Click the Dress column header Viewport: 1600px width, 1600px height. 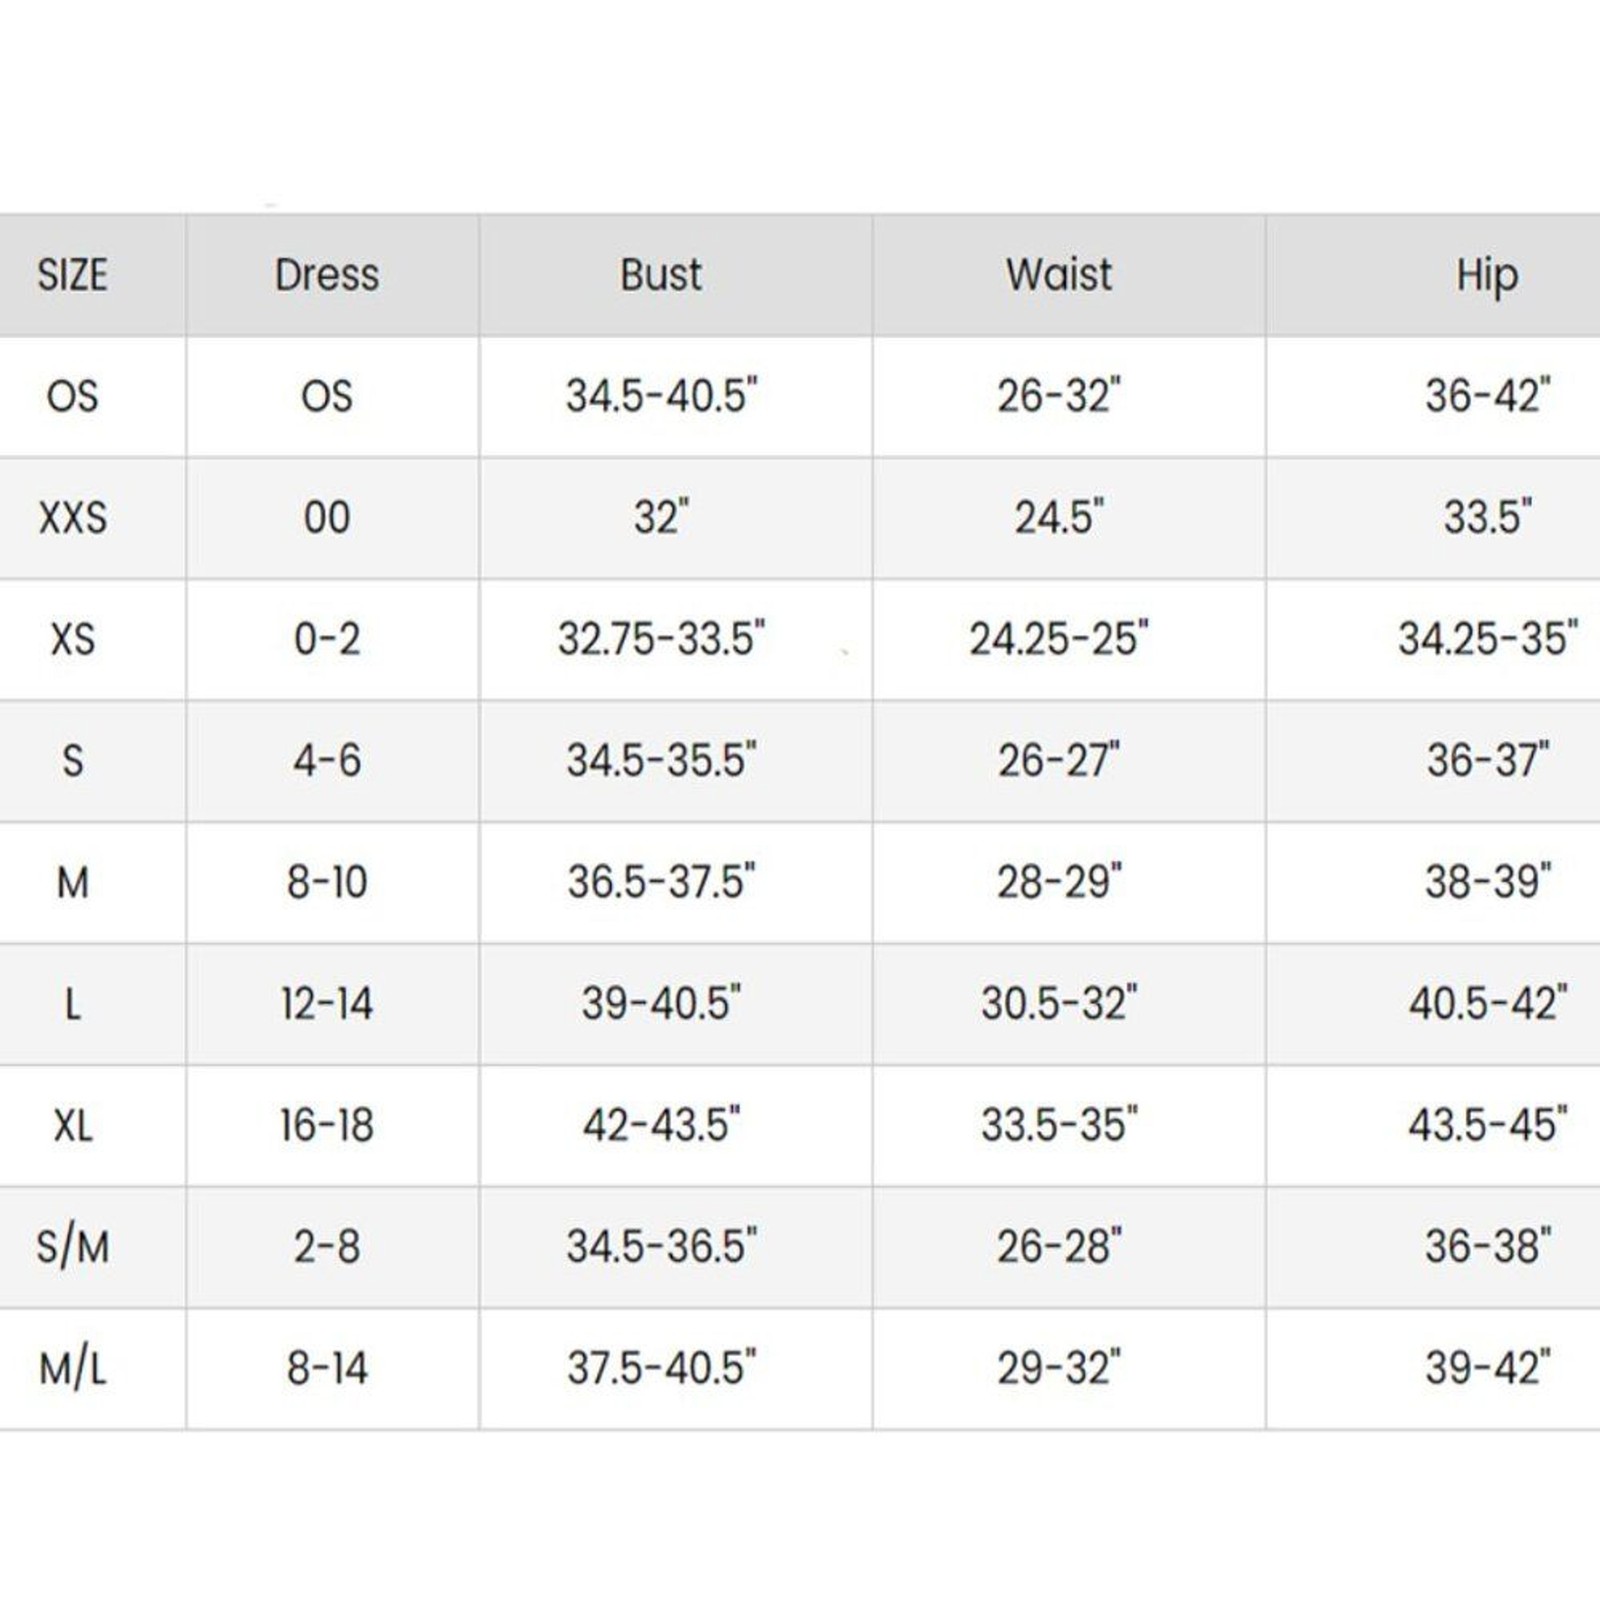pos(327,275)
